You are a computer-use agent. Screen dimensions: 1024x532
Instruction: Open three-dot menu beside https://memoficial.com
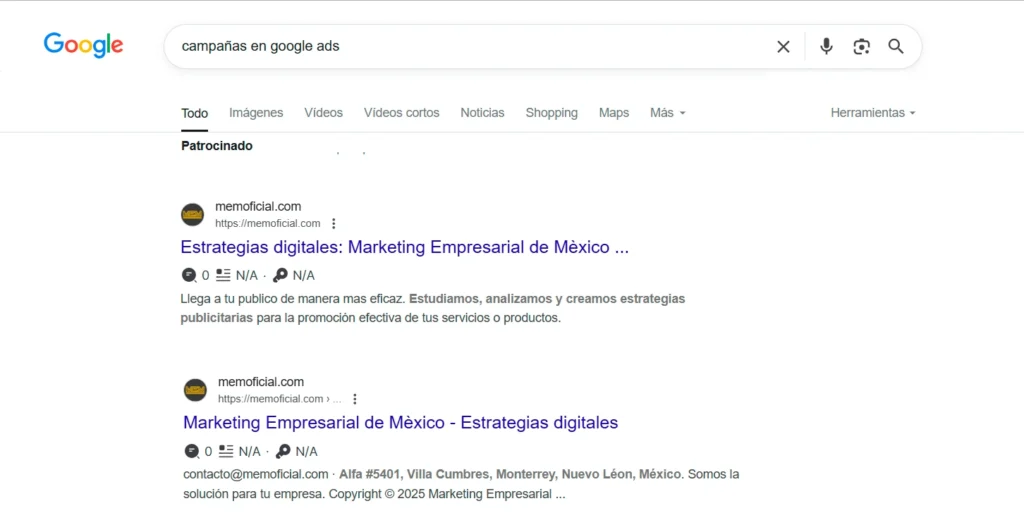coord(334,223)
